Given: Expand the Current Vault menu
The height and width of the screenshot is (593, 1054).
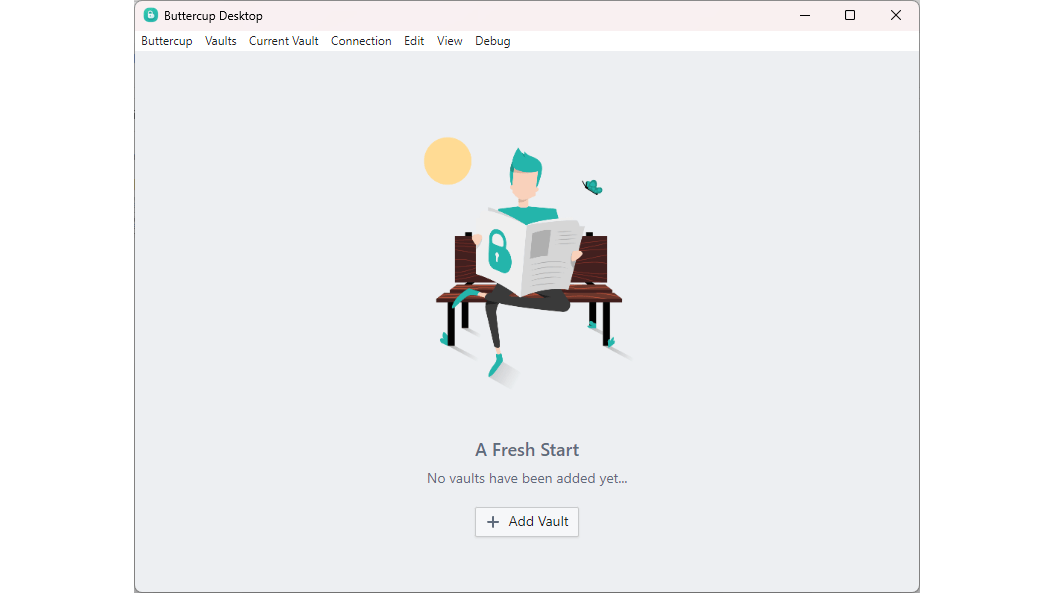Looking at the screenshot, I should [x=284, y=41].
